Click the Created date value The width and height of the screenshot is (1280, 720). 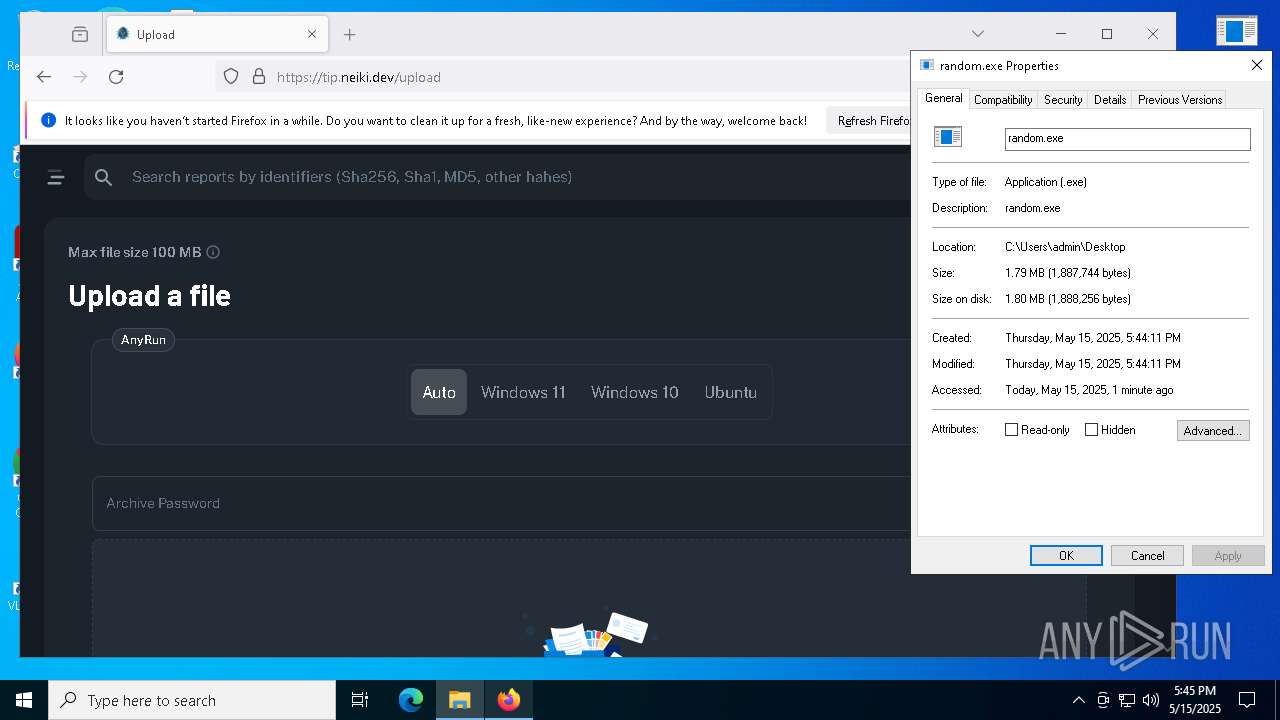click(x=1093, y=338)
